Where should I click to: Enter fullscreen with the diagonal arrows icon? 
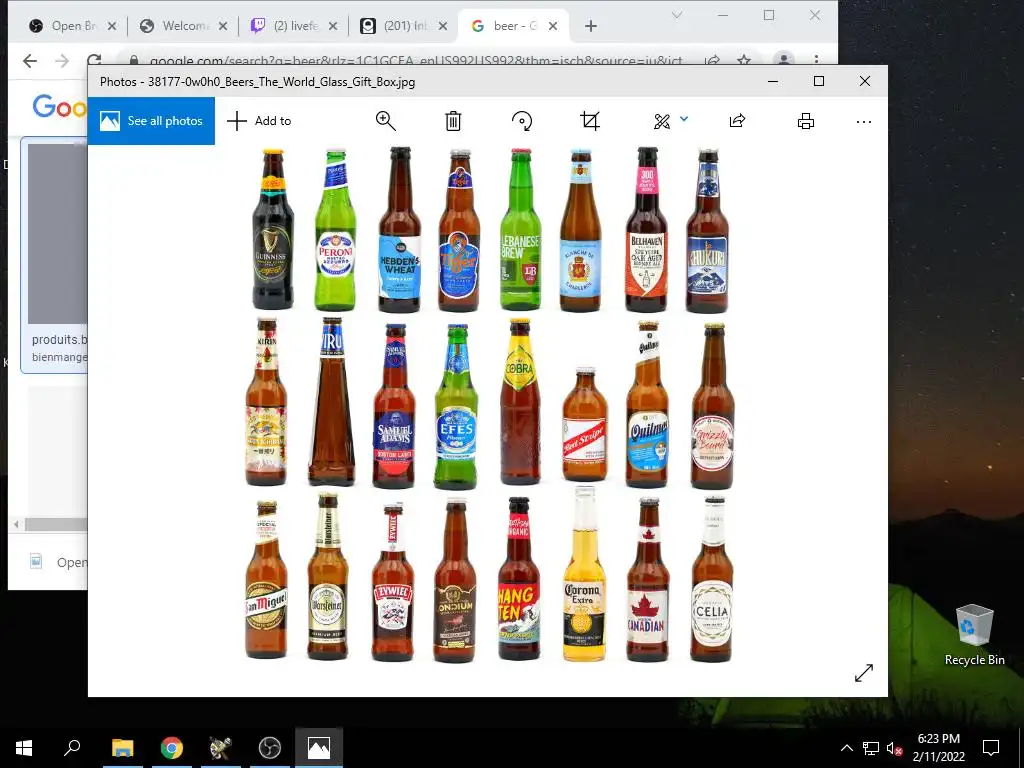coord(863,673)
